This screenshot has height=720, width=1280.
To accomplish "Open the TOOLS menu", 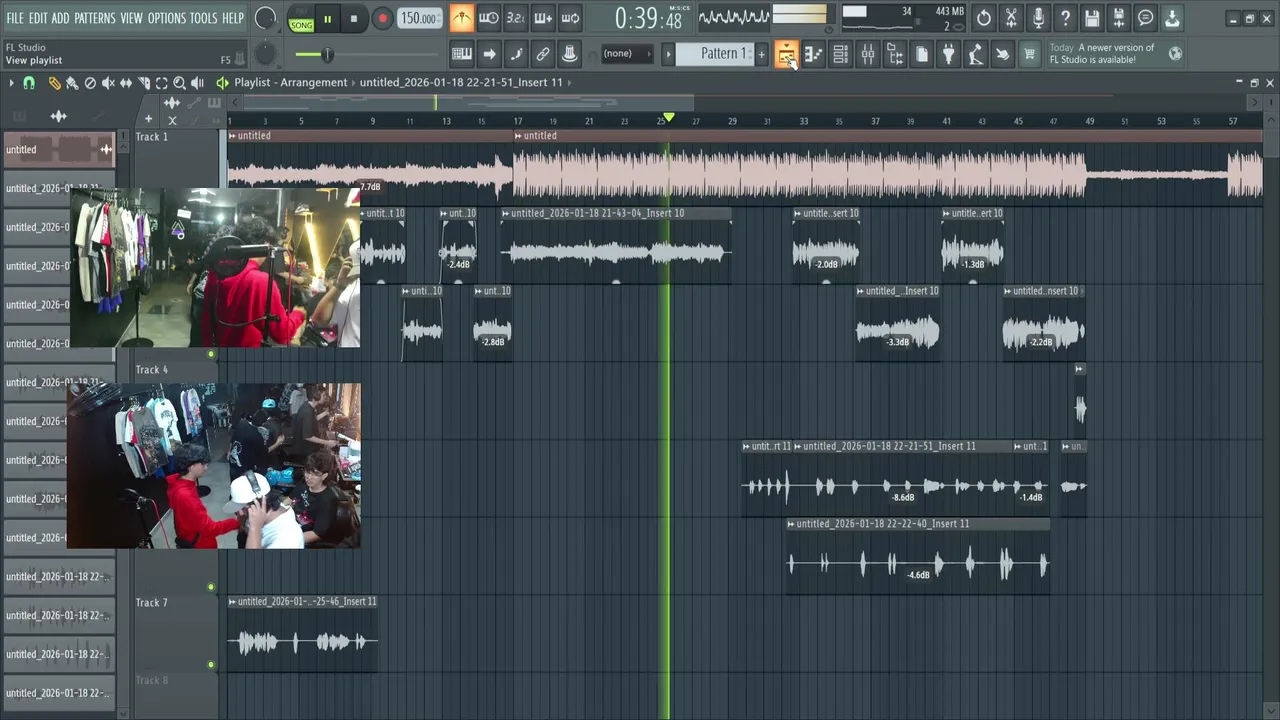I will (204, 18).
